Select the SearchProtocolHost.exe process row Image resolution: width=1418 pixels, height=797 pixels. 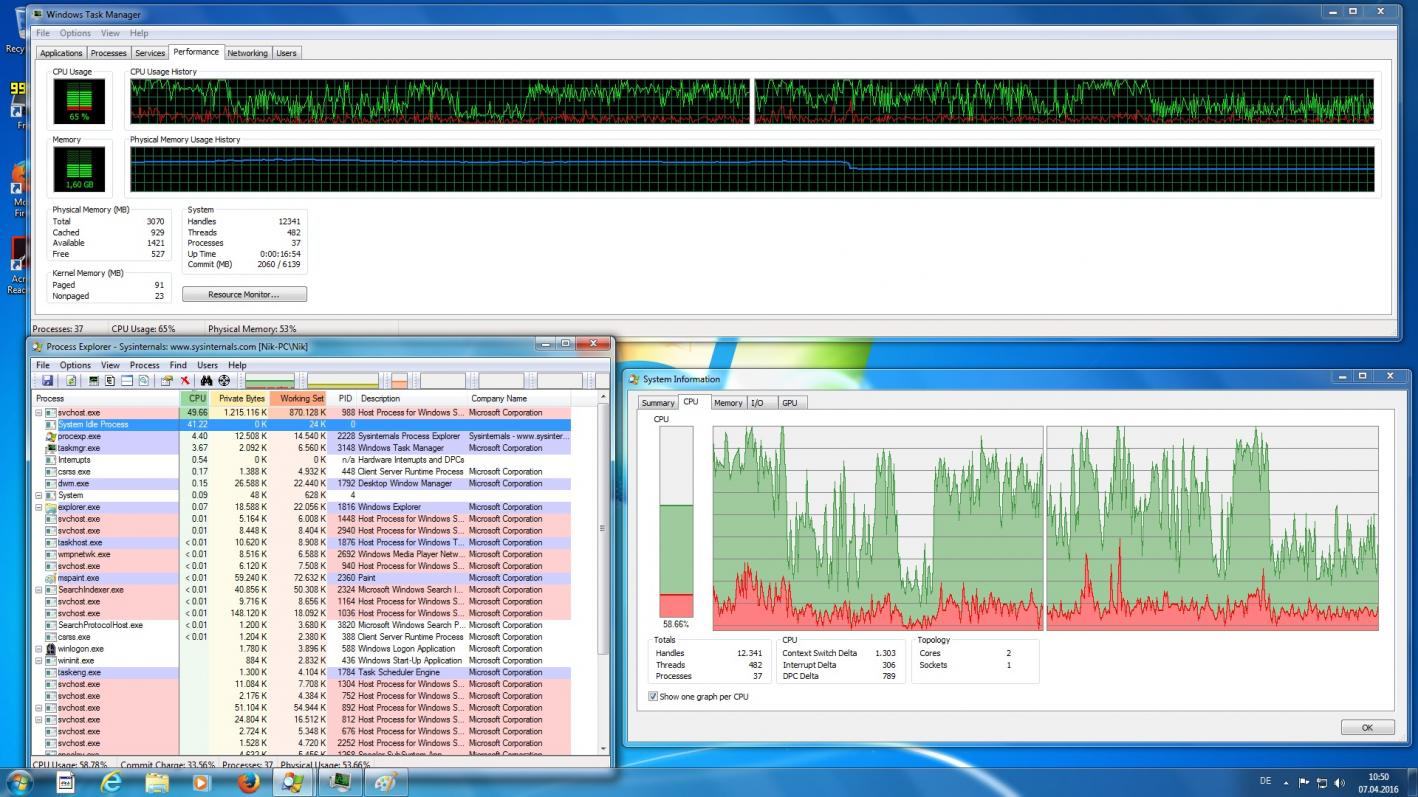(303, 625)
